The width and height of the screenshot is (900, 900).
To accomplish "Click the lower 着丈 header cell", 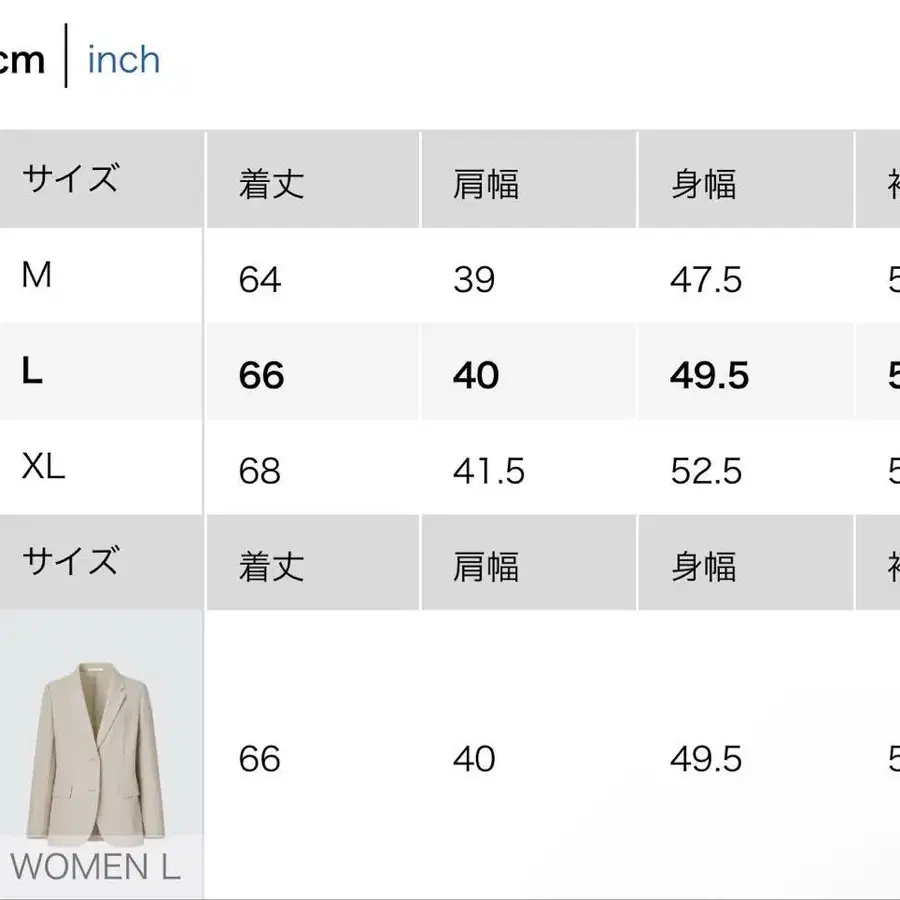I will pyautogui.click(x=271, y=567).
